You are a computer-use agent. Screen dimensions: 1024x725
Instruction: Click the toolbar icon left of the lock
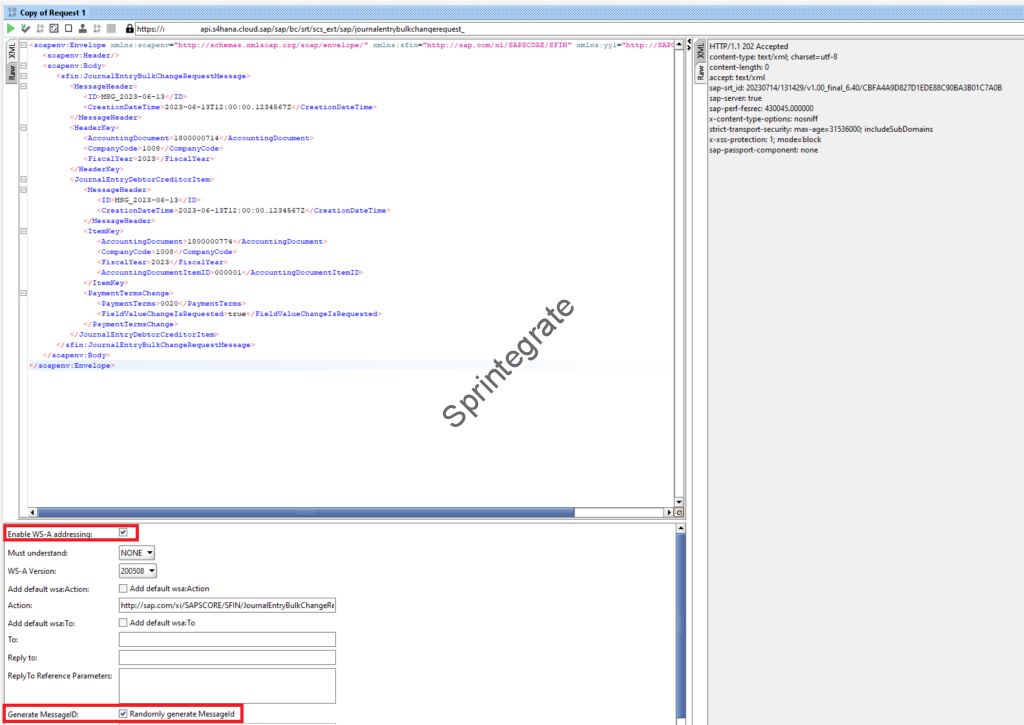(x=112, y=29)
